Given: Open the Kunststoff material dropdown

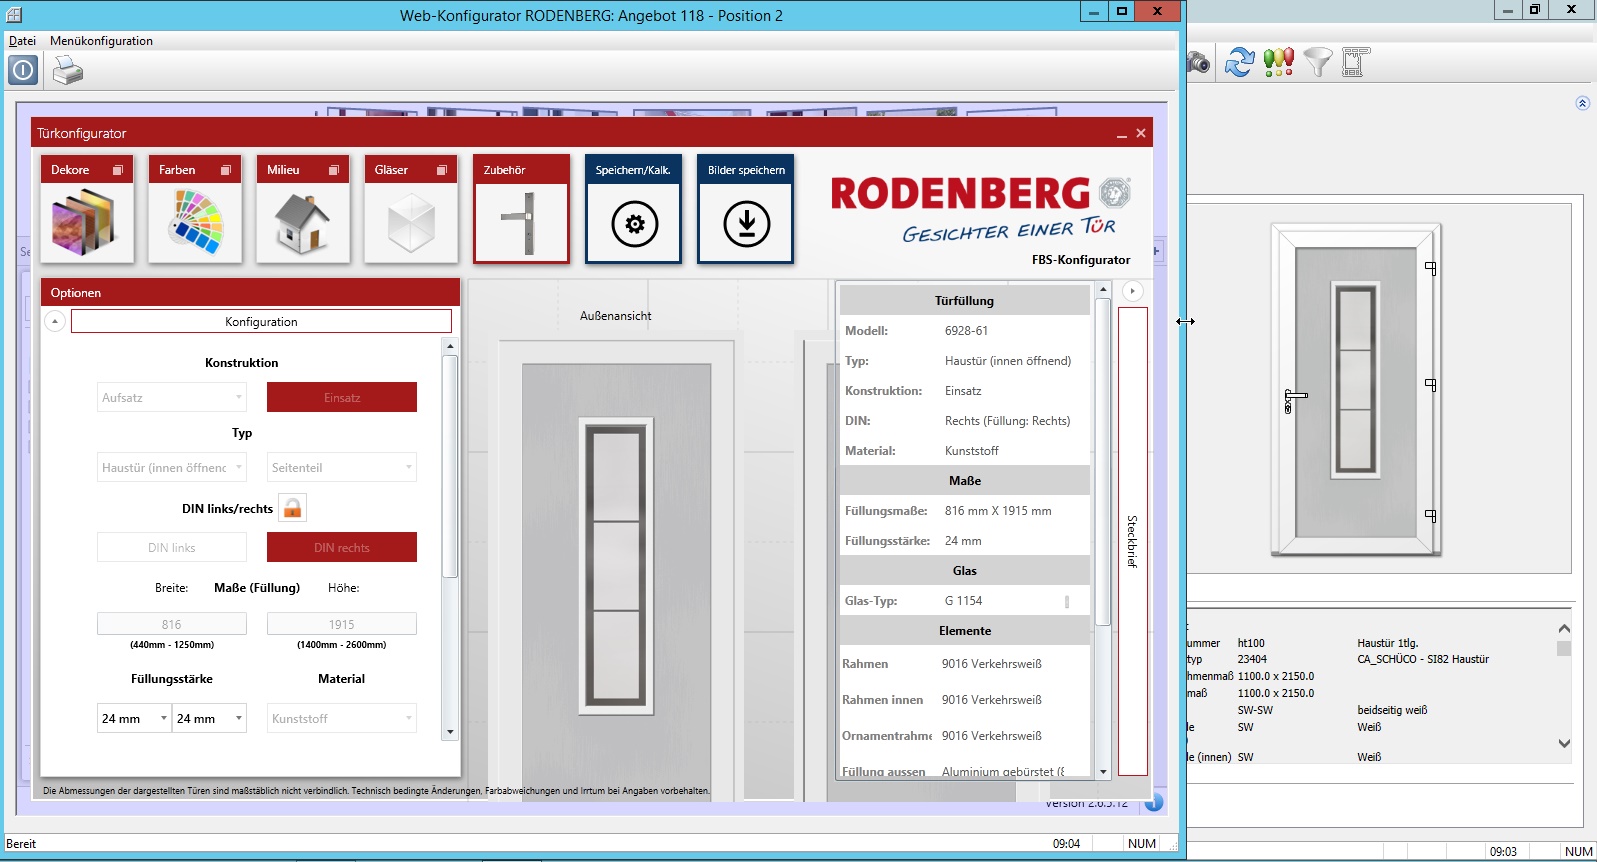Looking at the screenshot, I should [342, 718].
